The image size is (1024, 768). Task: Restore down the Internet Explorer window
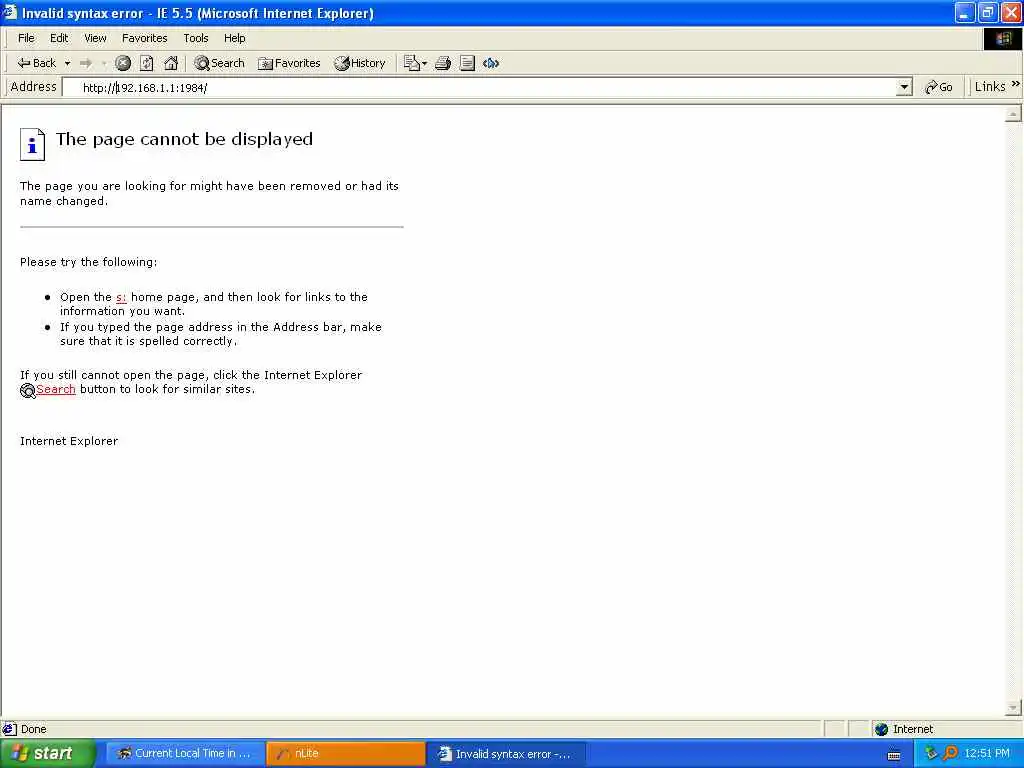[x=988, y=12]
